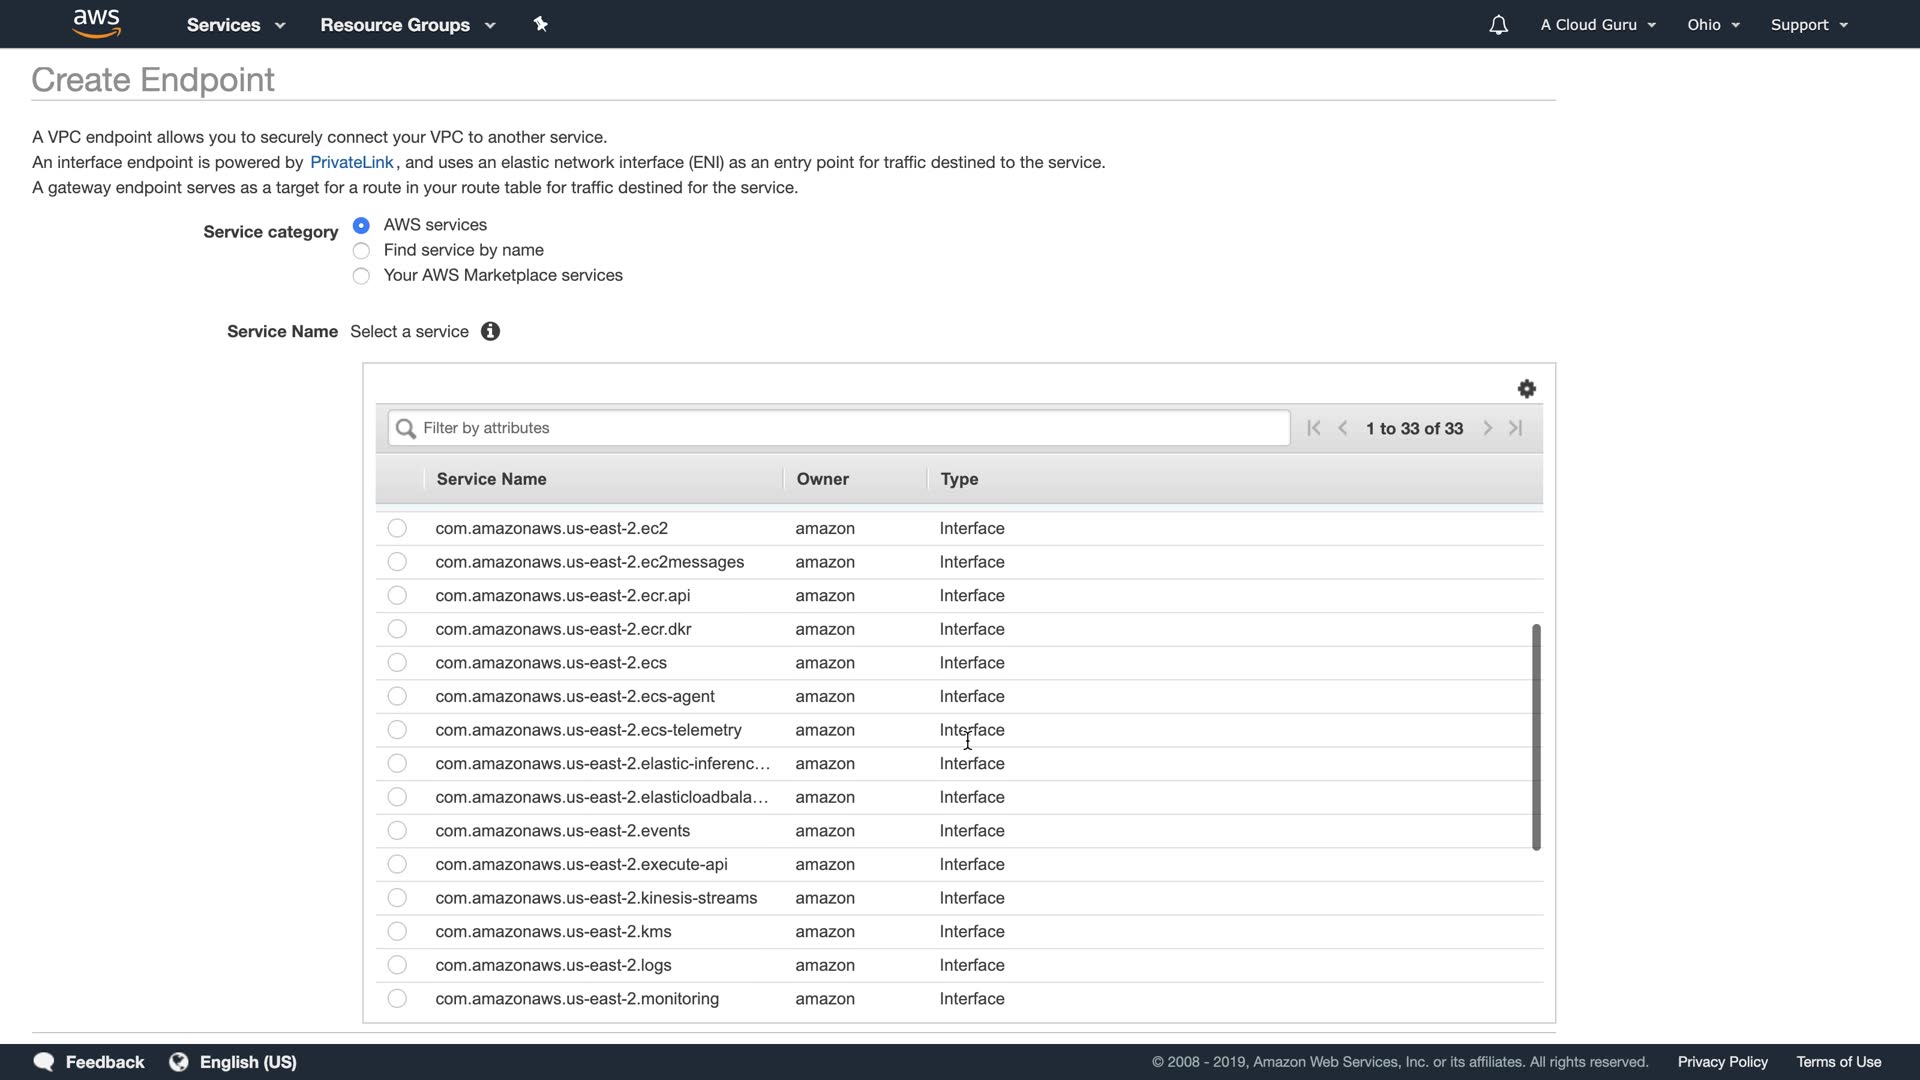Open the Support menu
The image size is (1920, 1080).
(1808, 25)
